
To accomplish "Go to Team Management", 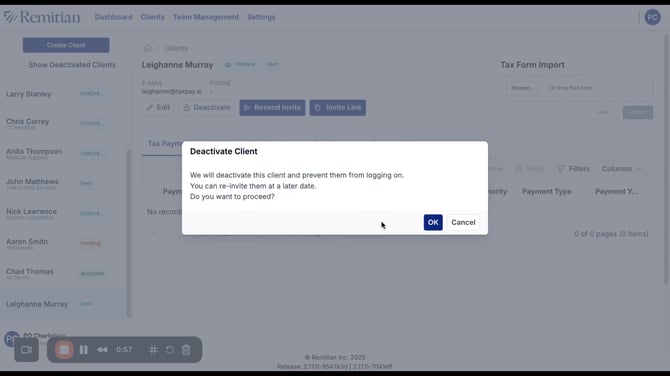I will (x=206, y=17).
